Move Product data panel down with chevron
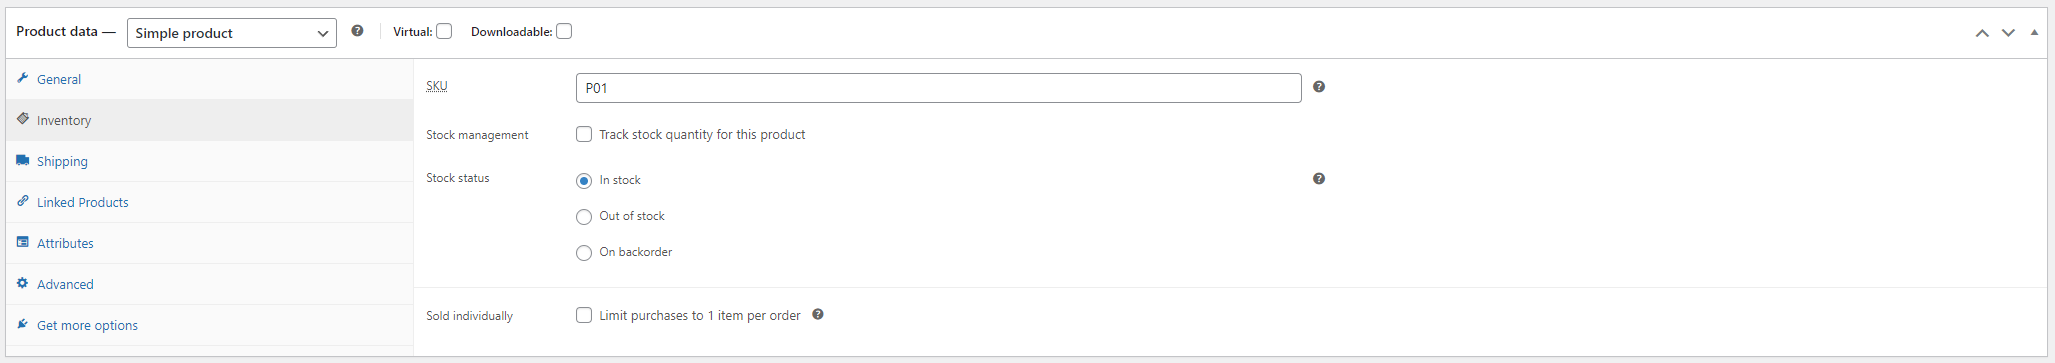The image size is (2055, 363). (2008, 33)
